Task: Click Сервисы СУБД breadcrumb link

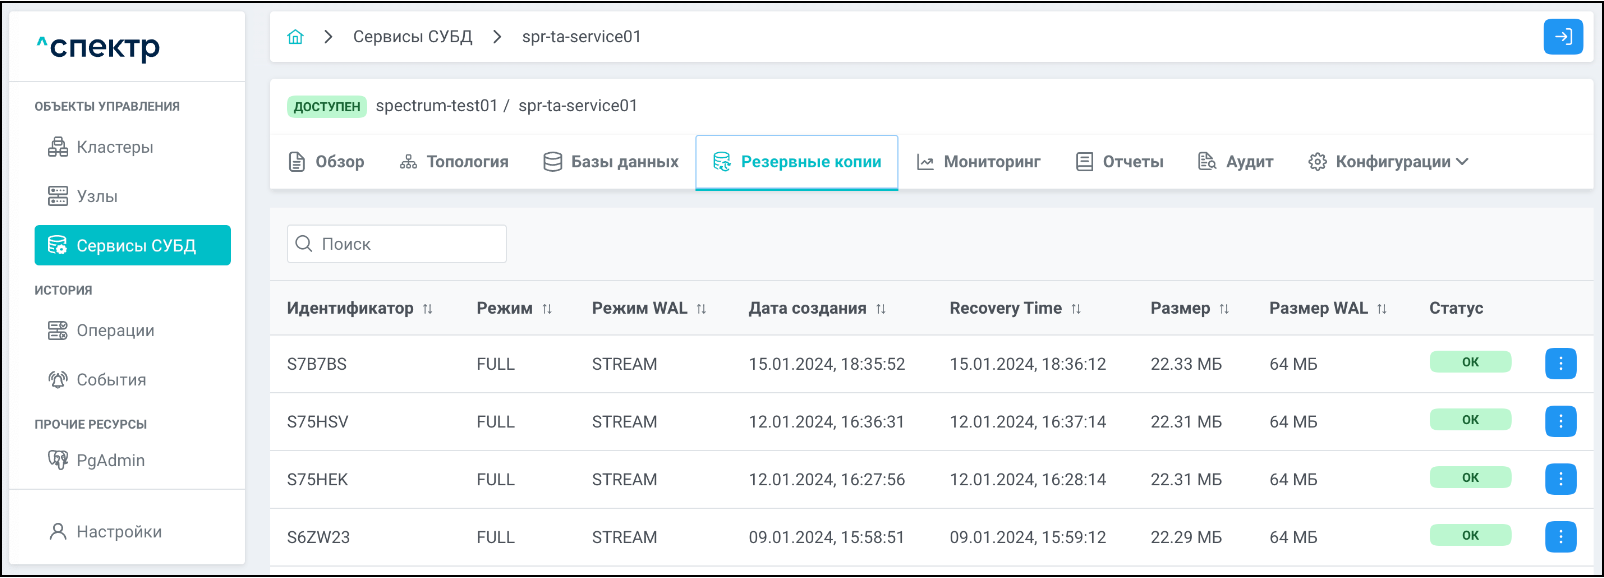Action: [412, 37]
